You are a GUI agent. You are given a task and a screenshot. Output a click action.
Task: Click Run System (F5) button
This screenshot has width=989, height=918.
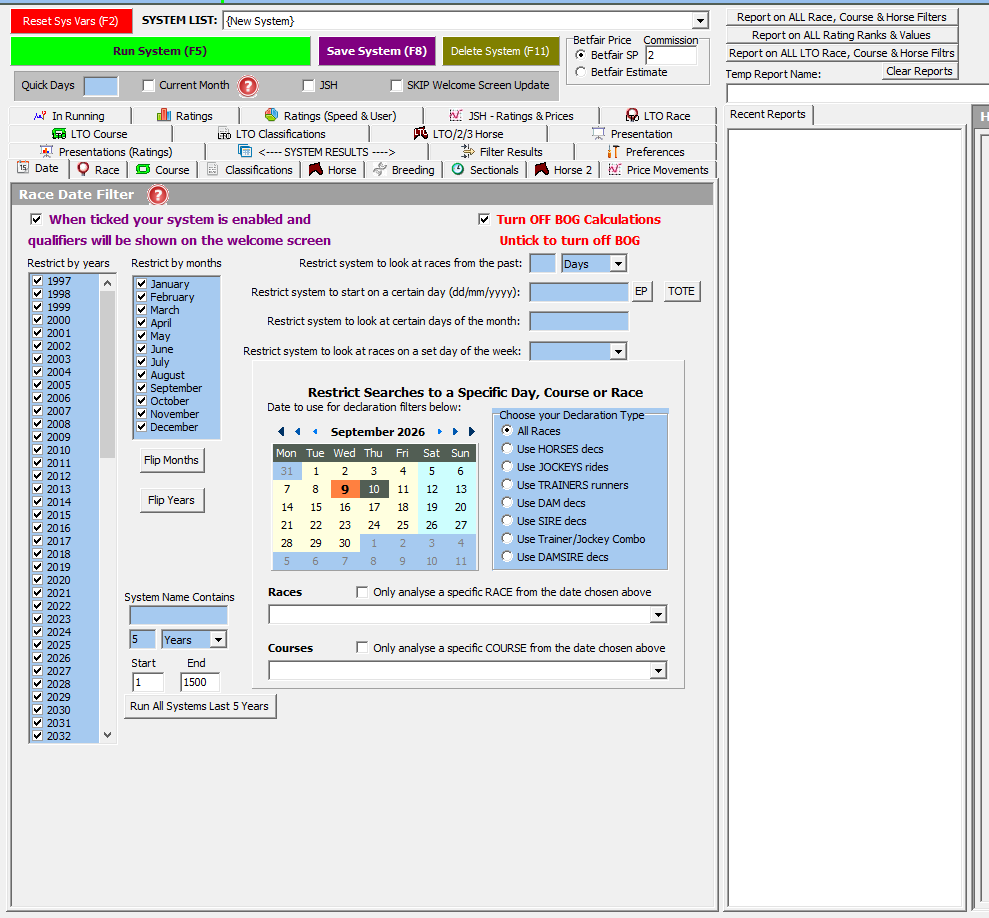(160, 51)
